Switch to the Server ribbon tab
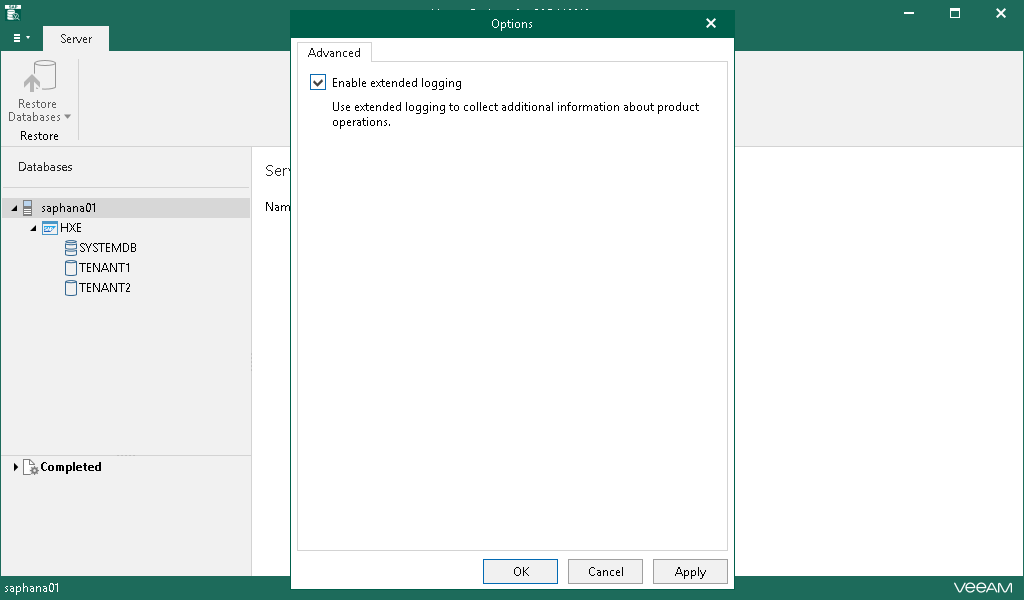 [x=76, y=39]
